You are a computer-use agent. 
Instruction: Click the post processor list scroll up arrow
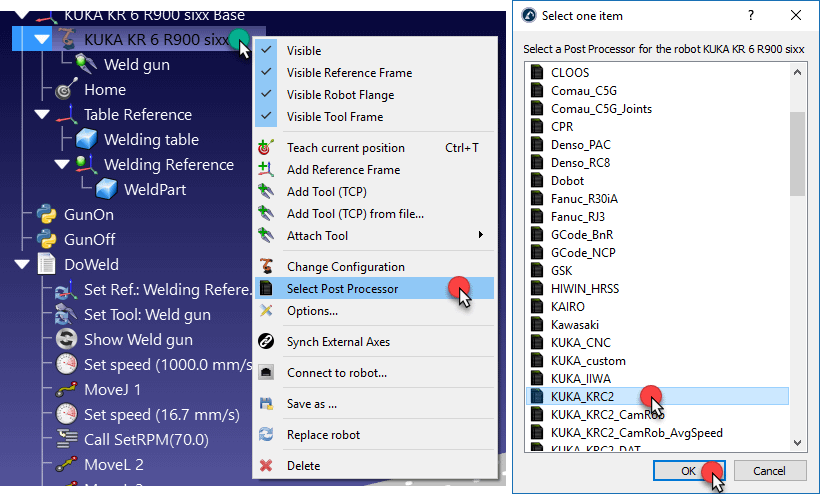tap(797, 72)
